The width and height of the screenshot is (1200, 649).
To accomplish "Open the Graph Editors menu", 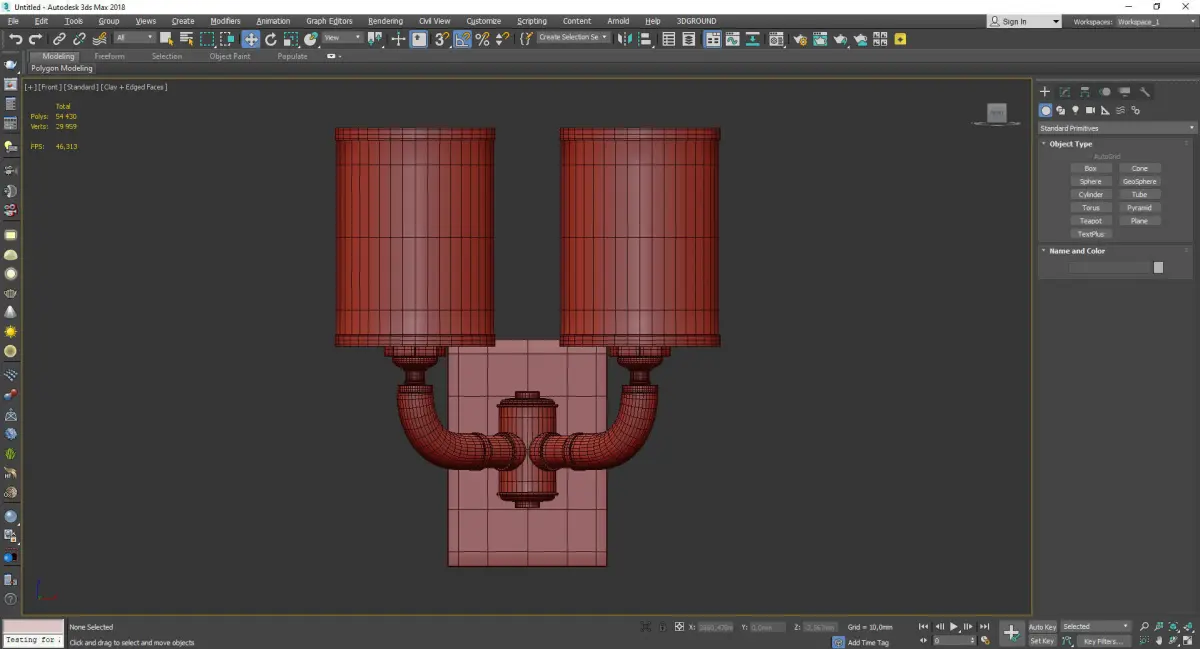I will pyautogui.click(x=329, y=21).
